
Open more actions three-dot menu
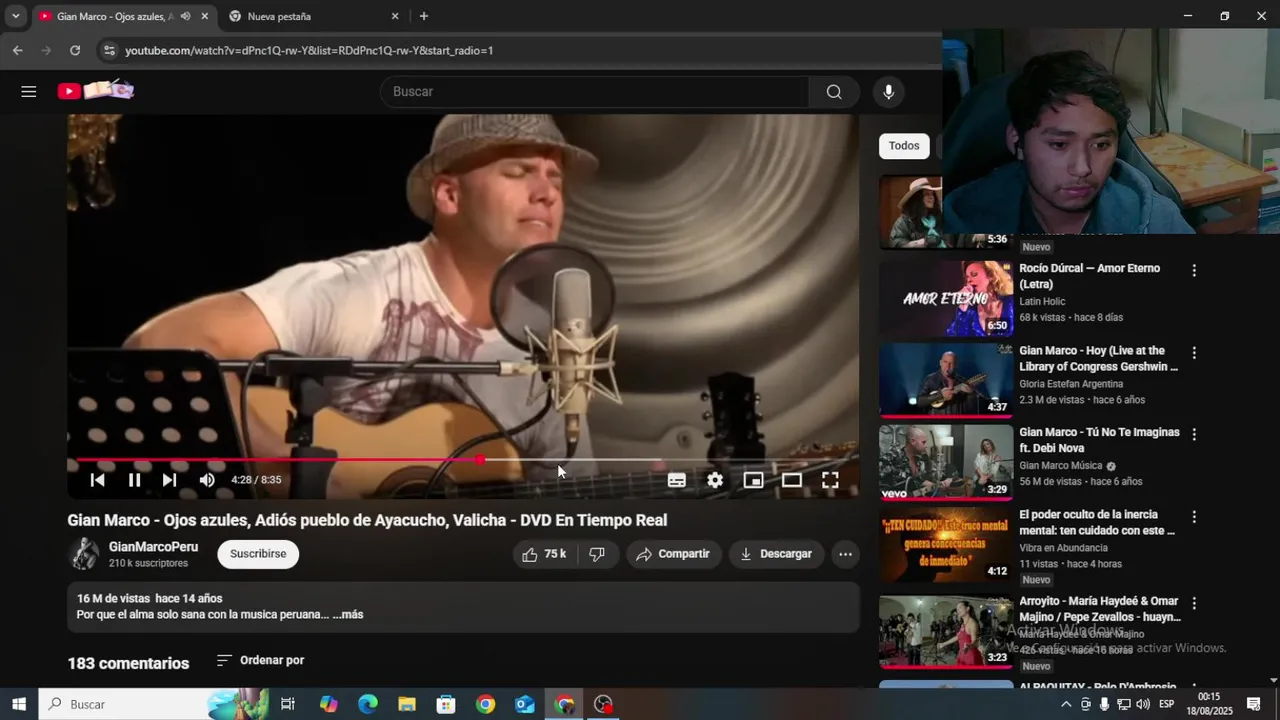845,554
